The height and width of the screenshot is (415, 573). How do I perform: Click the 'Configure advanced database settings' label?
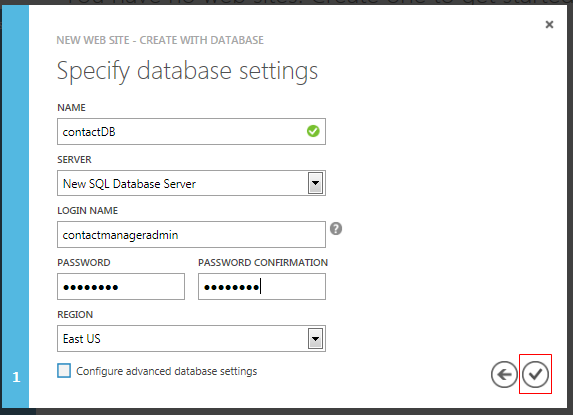tap(166, 371)
